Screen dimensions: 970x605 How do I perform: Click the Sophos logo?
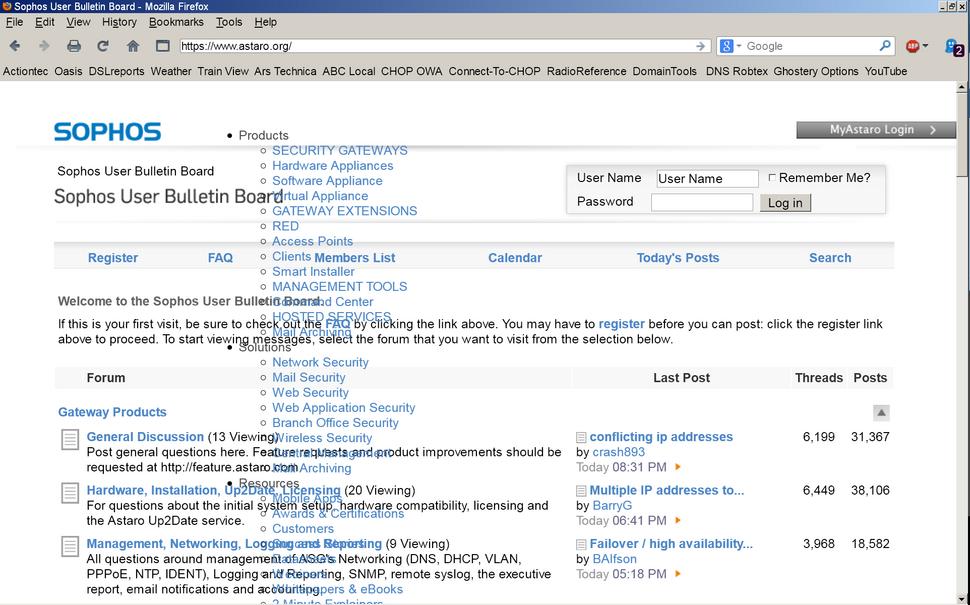pos(108,132)
